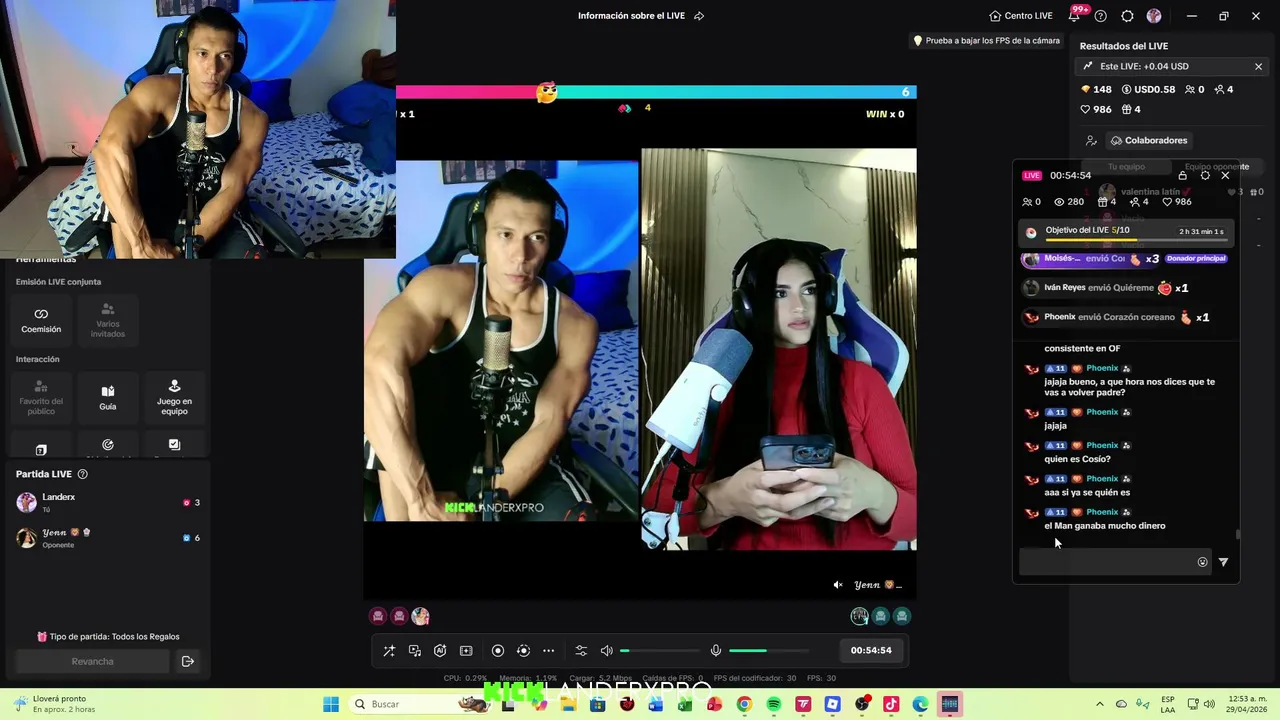Screen dimensions: 1280x720
Task: Start recording with the record button
Action: tap(498, 651)
